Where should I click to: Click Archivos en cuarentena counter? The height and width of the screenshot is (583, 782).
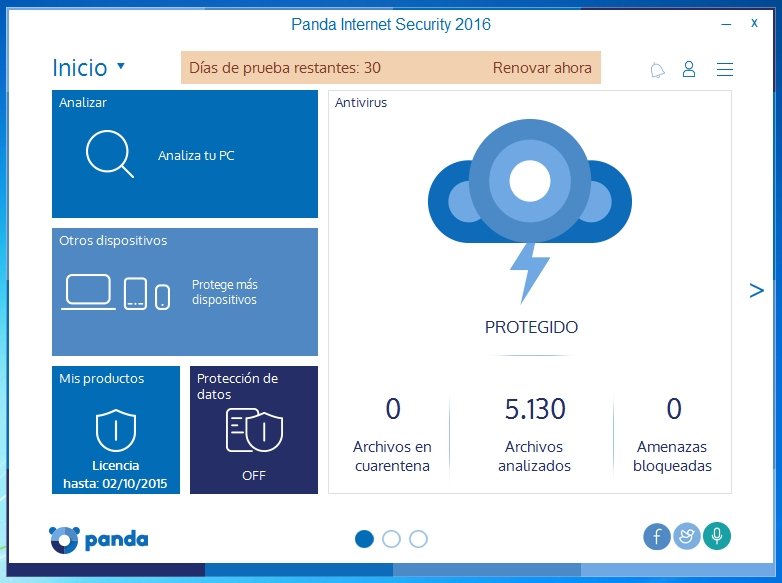click(x=392, y=435)
